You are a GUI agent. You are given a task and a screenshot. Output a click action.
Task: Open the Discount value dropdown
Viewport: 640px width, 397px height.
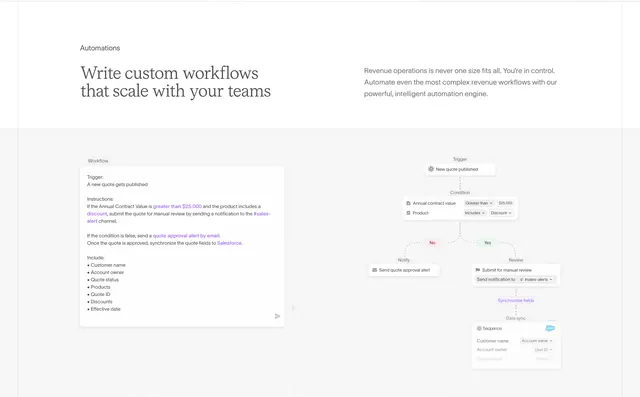501,213
